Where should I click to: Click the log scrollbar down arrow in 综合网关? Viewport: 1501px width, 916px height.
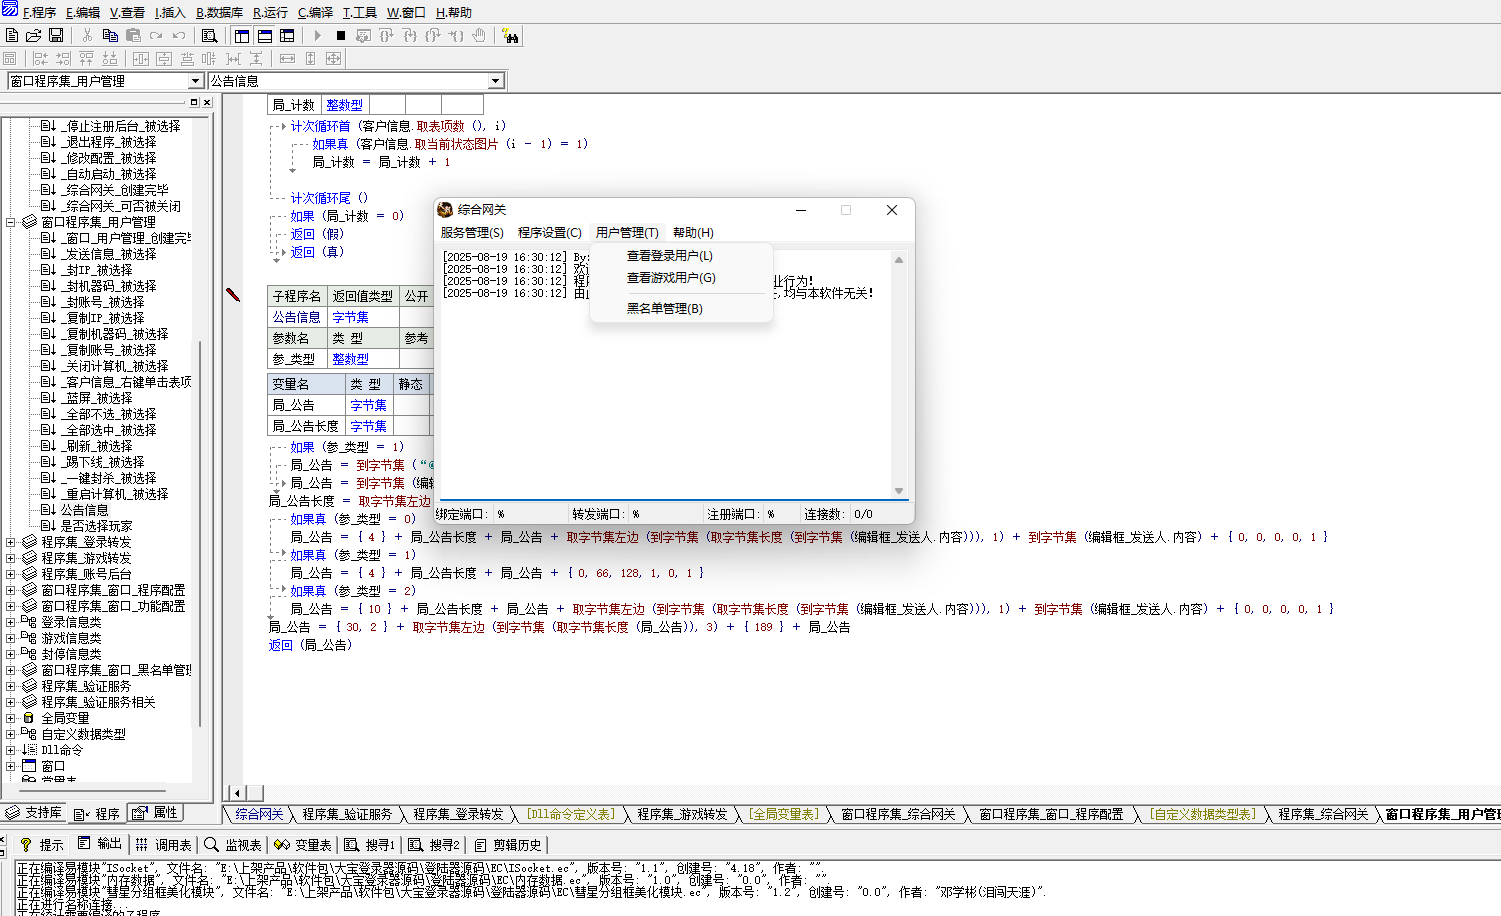click(898, 491)
